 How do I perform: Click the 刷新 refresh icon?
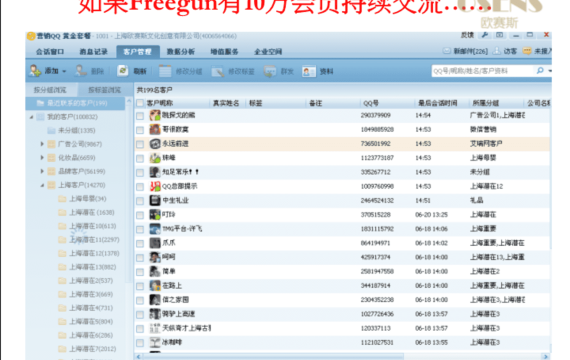123,71
